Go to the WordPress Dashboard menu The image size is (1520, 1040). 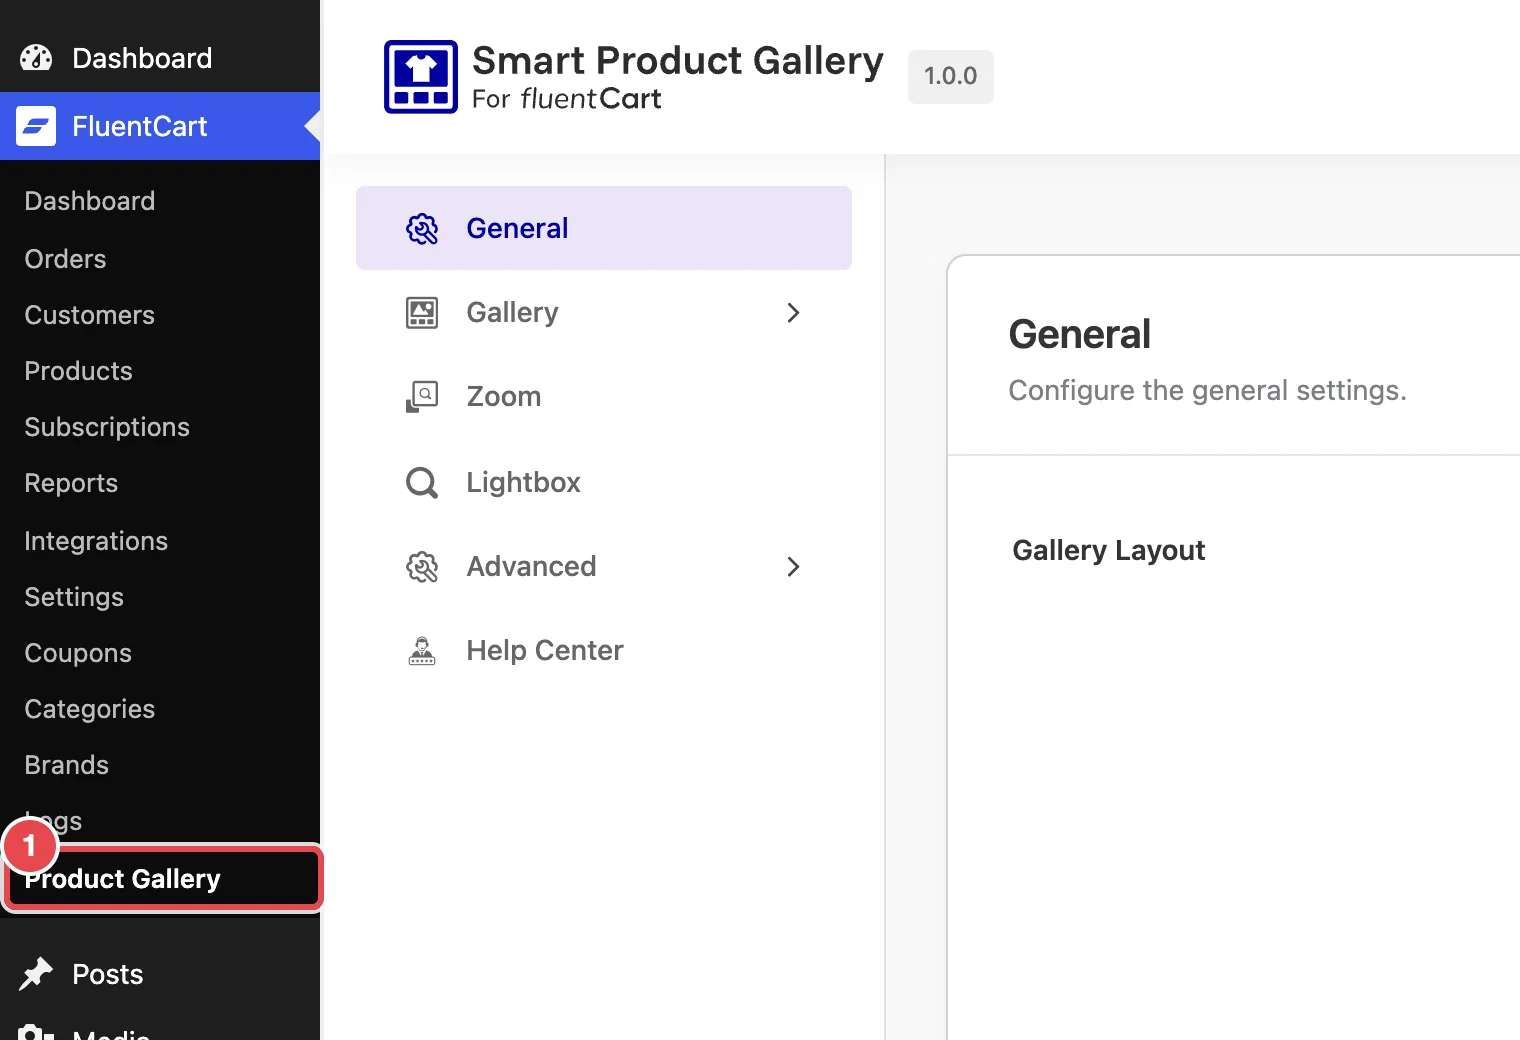160,58
